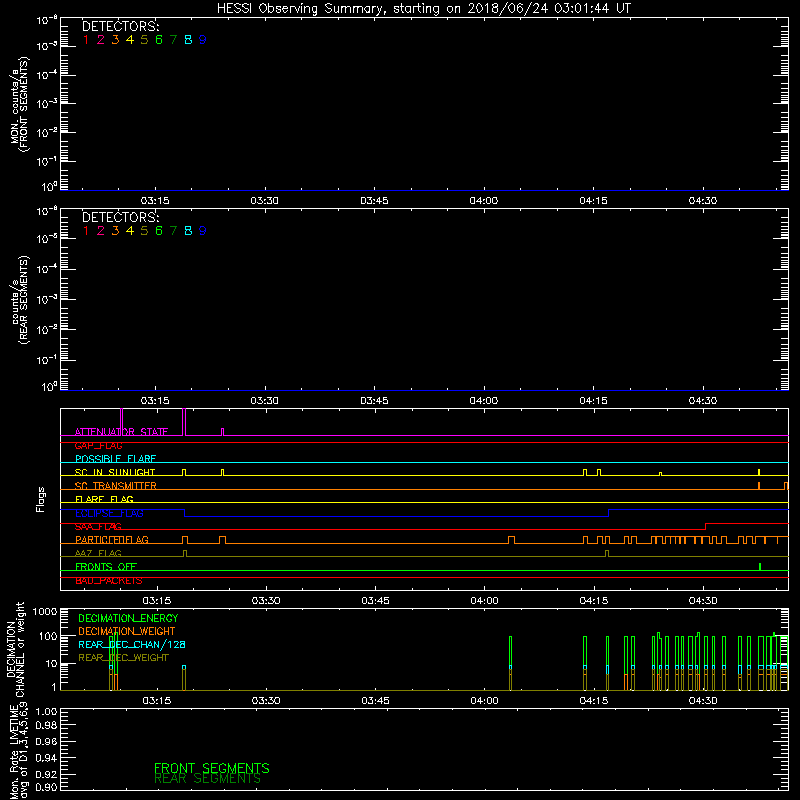Click the MON. counts/s (FRONT SEGMENTS) axis title
Image resolution: width=800 pixels, height=800 pixels.
20,105
